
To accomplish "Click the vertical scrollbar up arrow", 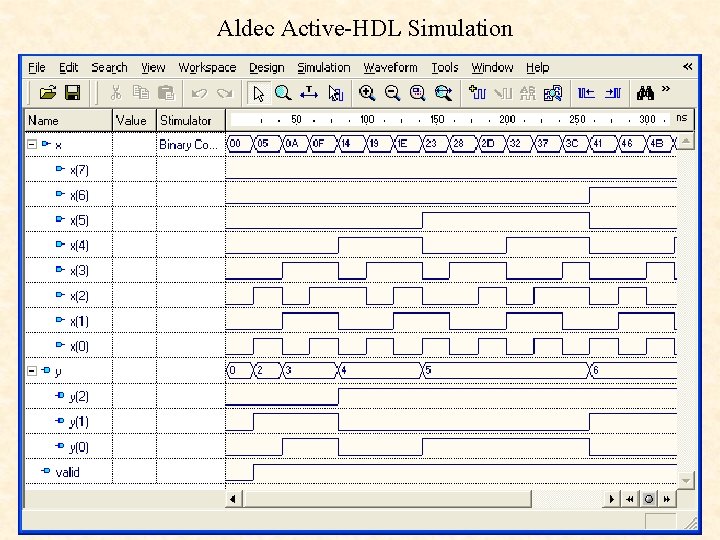I will pyautogui.click(x=686, y=141).
